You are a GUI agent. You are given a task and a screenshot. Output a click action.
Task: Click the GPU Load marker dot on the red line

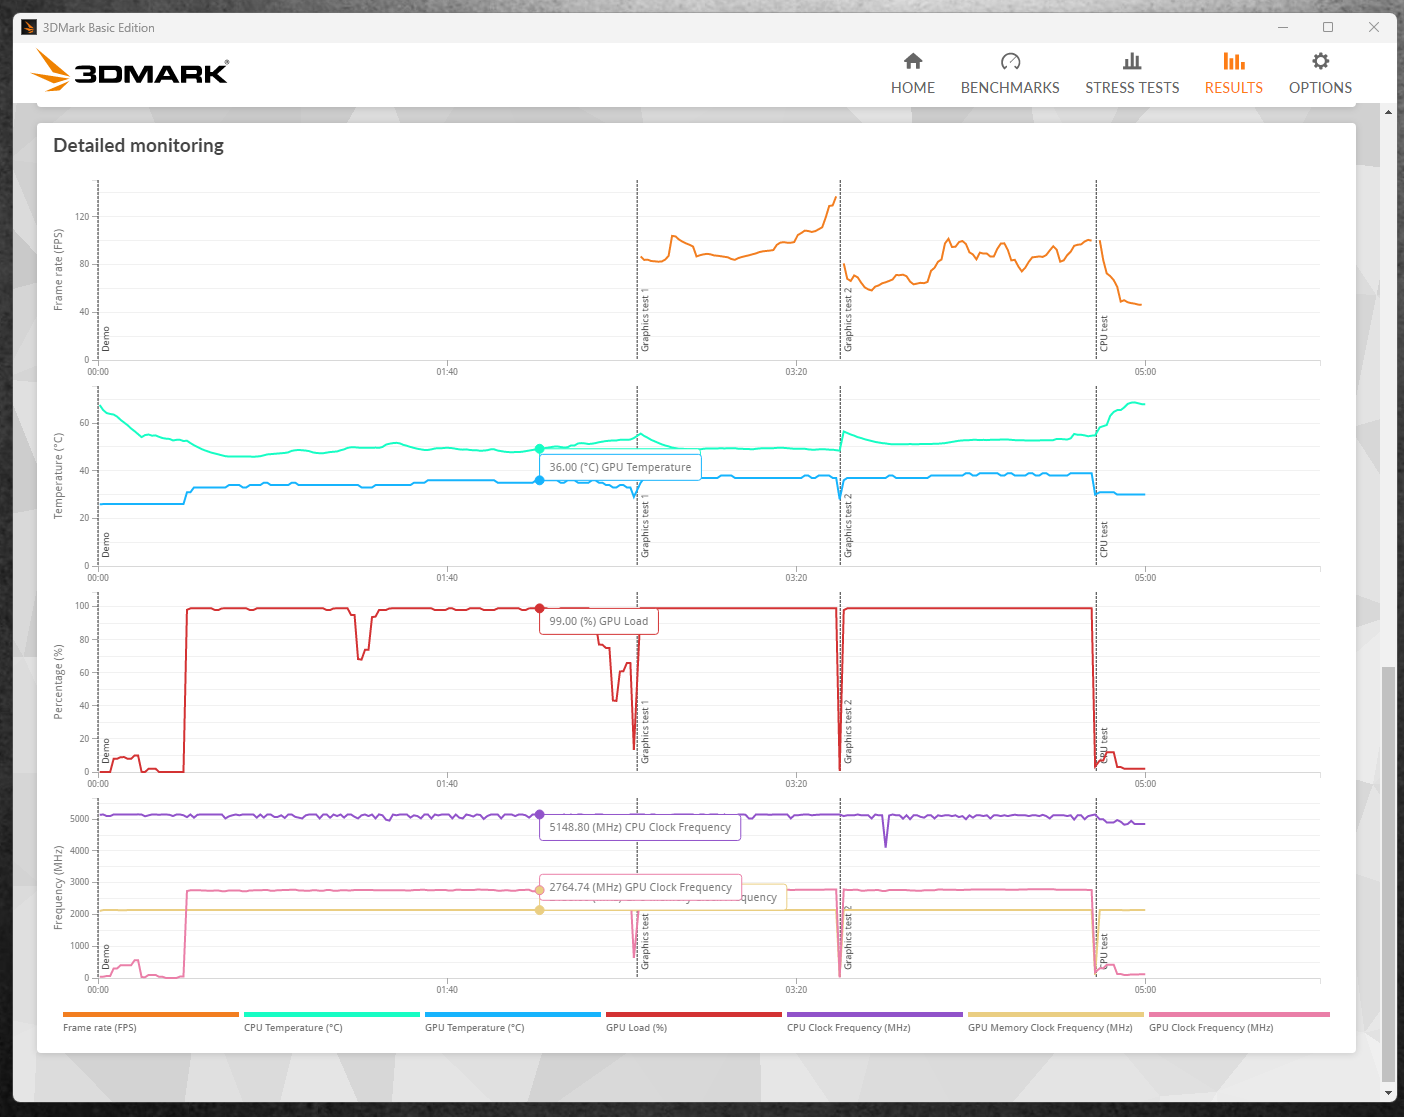tap(539, 608)
